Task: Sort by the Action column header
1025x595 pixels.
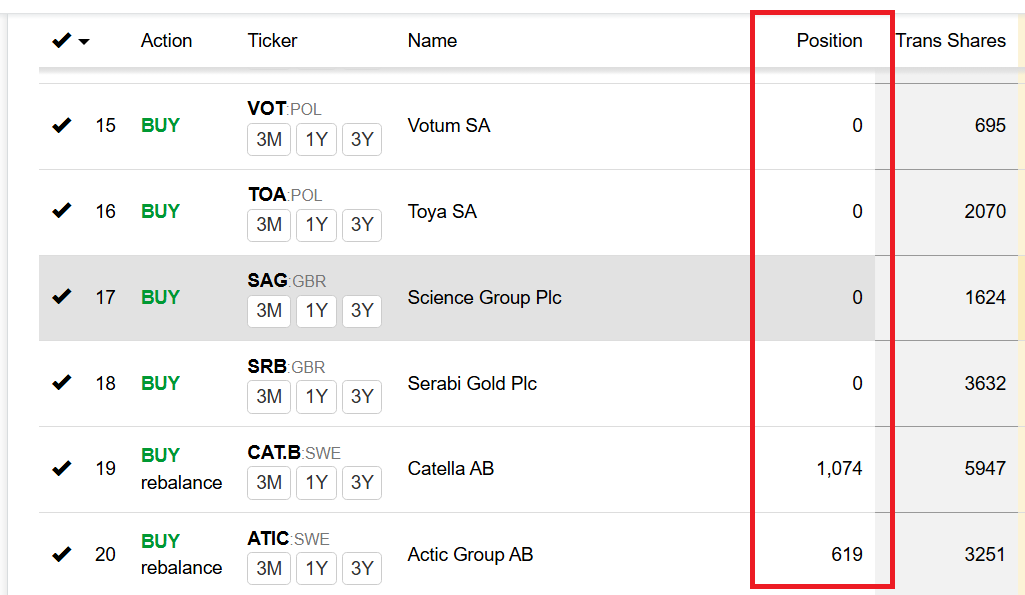Action: click(x=166, y=41)
